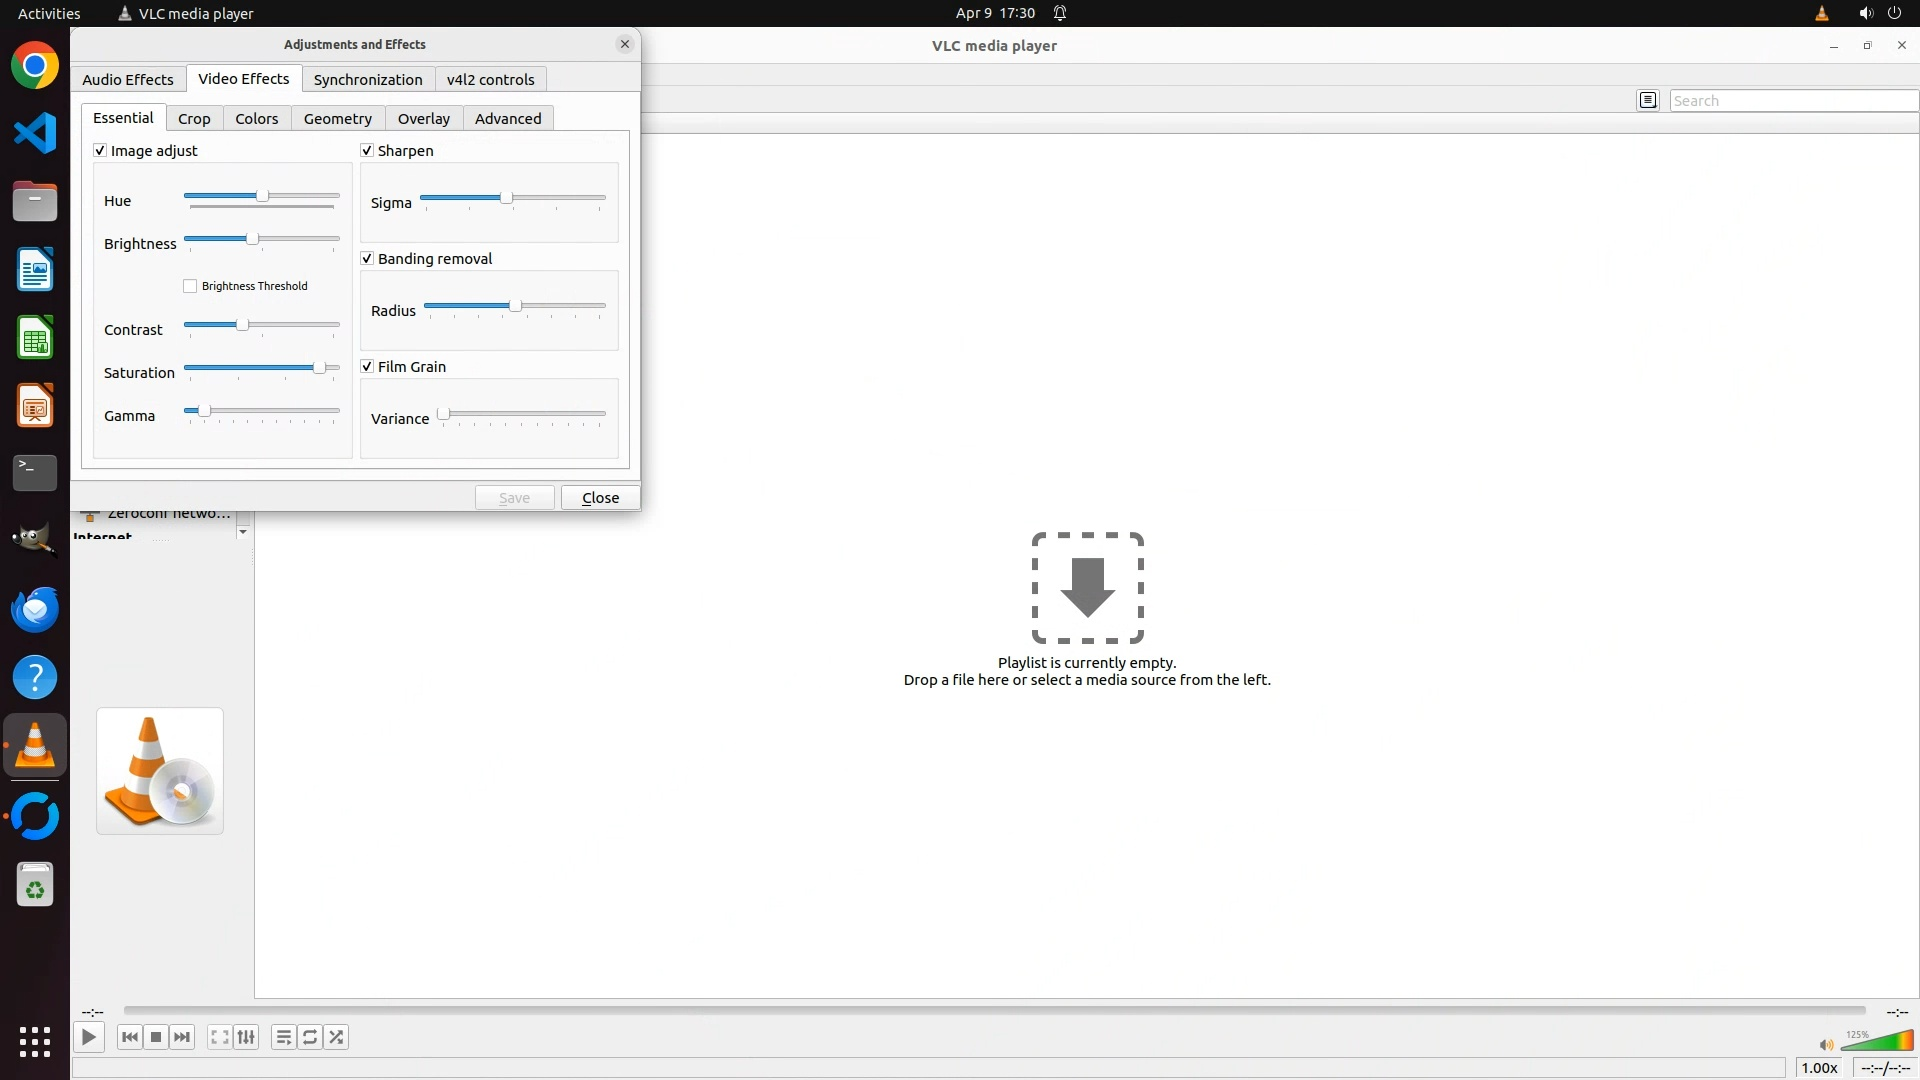The image size is (1920, 1080).
Task: Enable shuffle random playback
Action: tap(337, 1037)
